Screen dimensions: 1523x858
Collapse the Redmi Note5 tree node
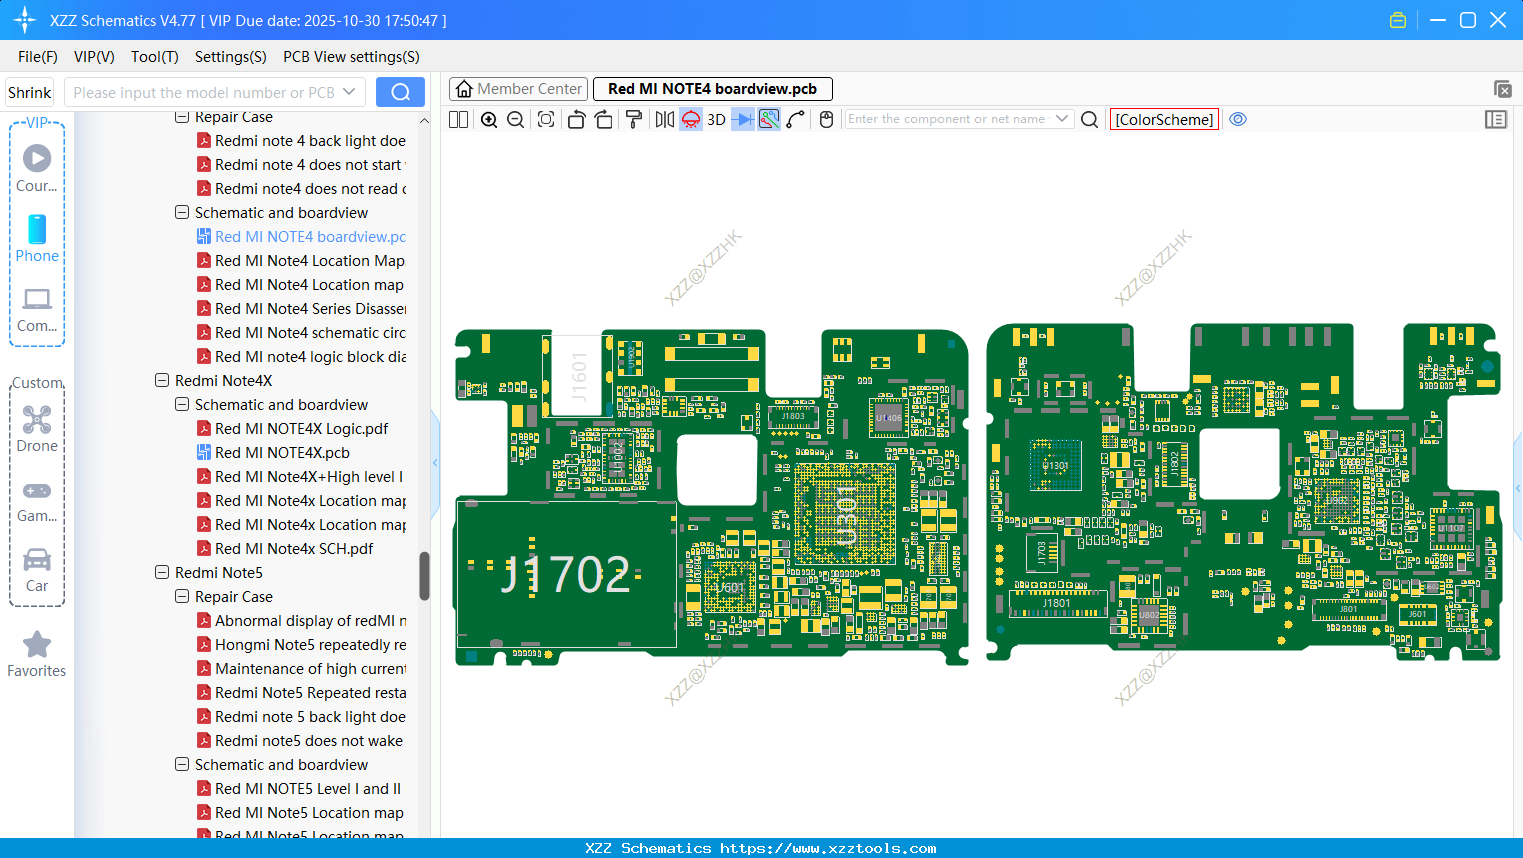pyautogui.click(x=162, y=573)
